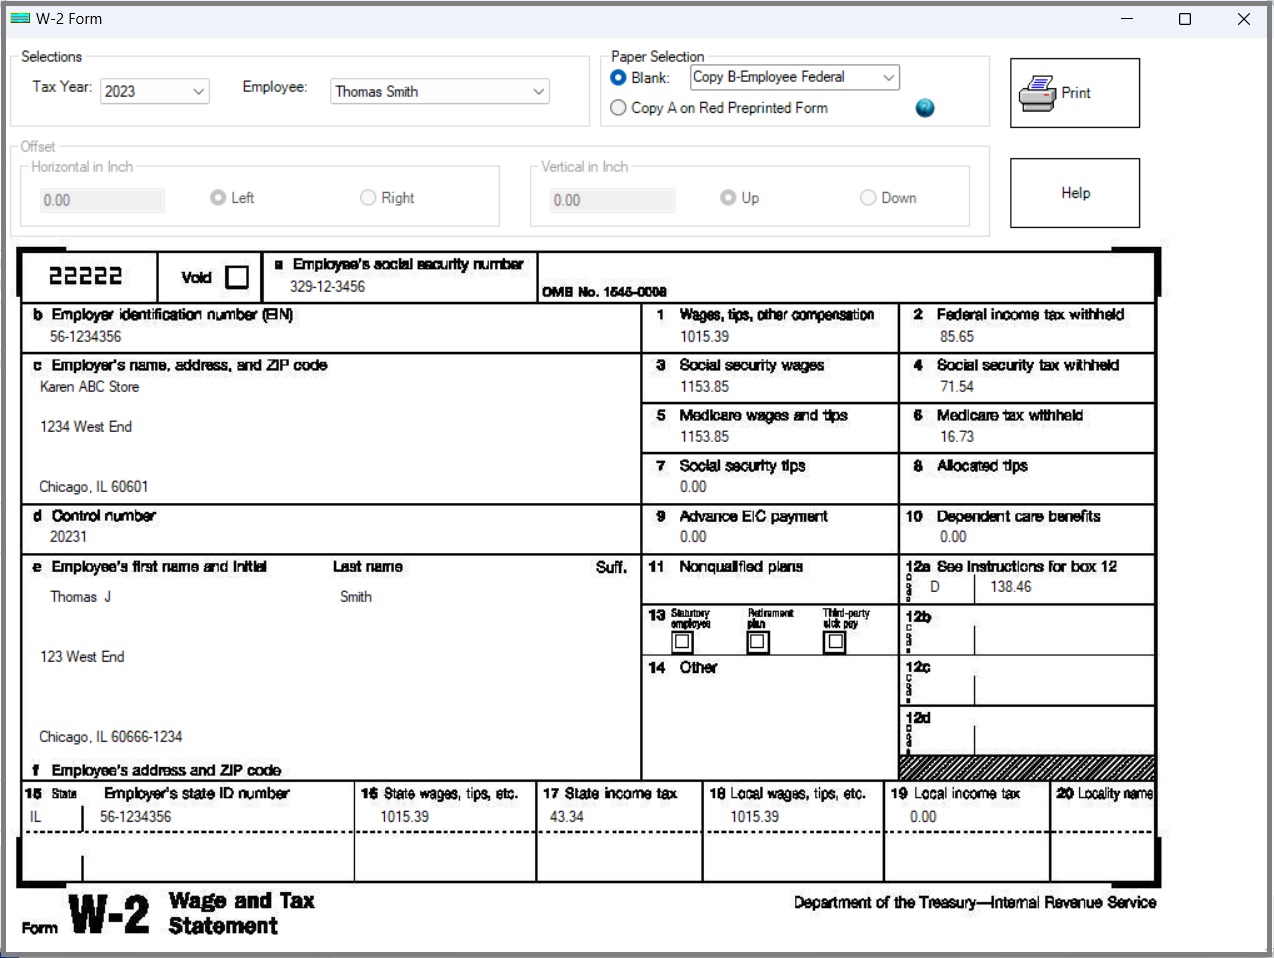Viewport: 1274px width, 958px height.
Task: Click the vertical offset input field
Action: tap(612, 200)
